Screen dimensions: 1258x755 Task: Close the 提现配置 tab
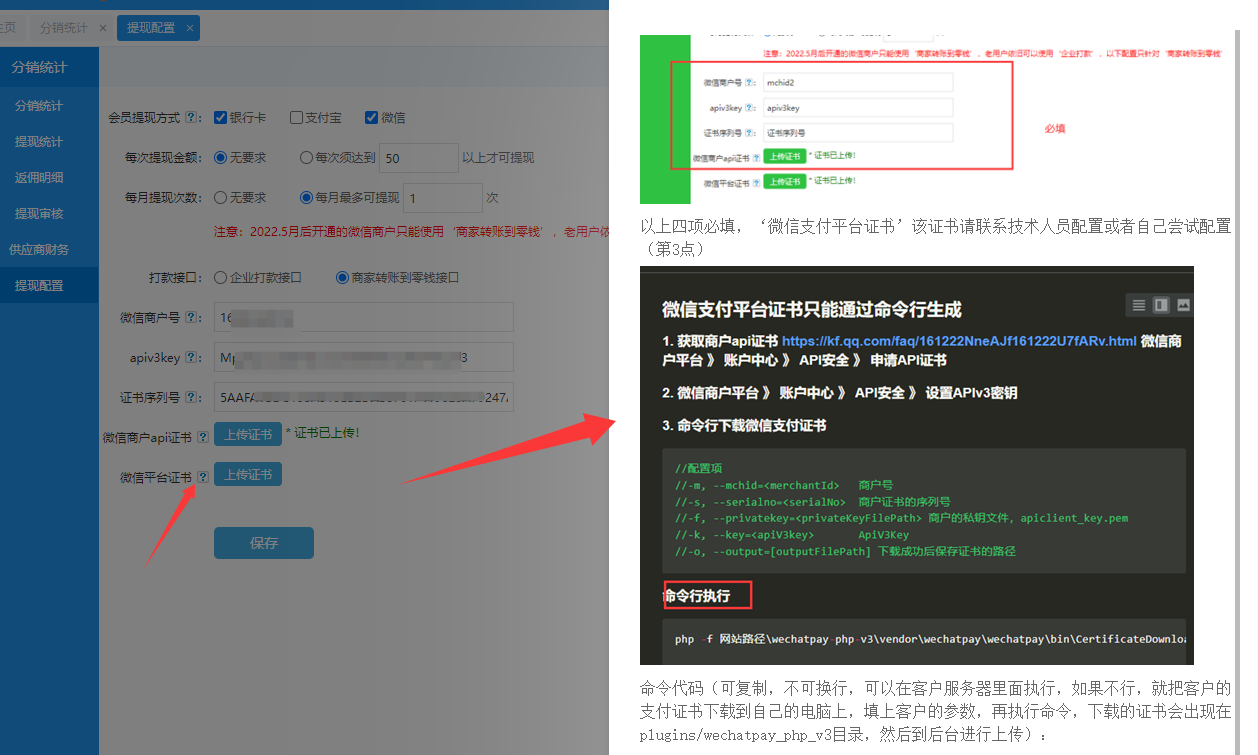coord(190,28)
